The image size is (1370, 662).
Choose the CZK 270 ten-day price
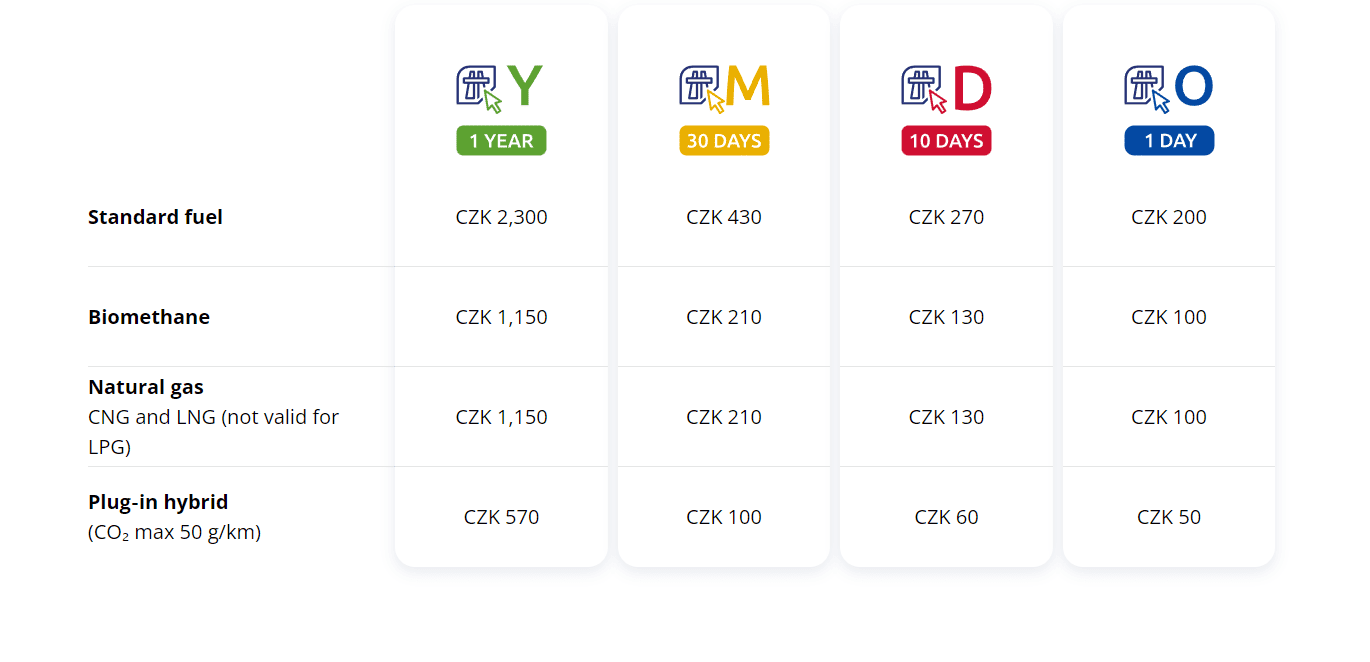point(946,217)
